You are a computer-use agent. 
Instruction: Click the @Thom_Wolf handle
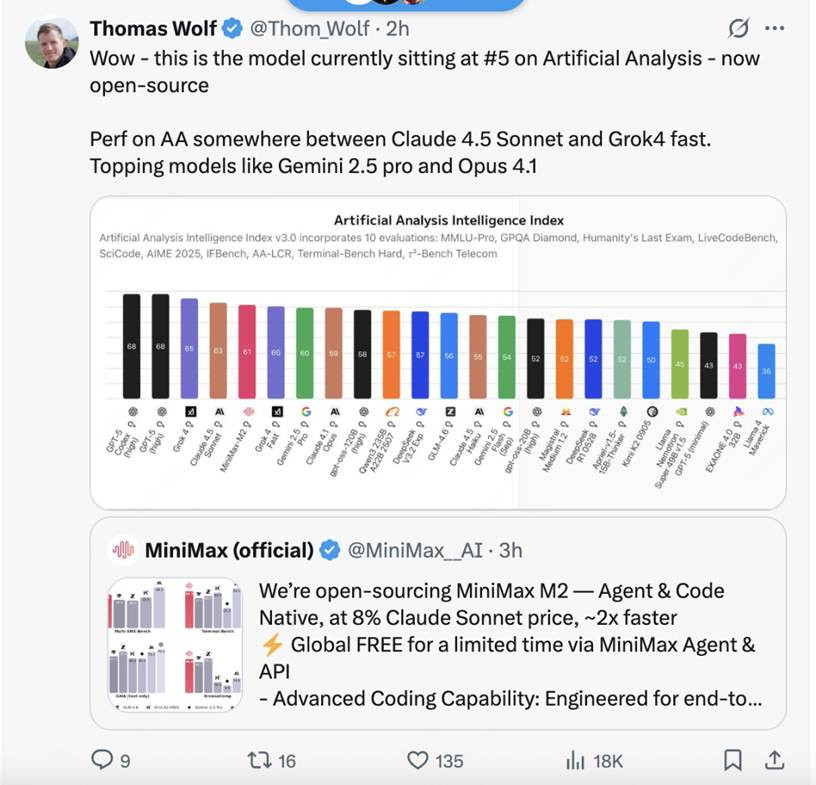[x=310, y=29]
